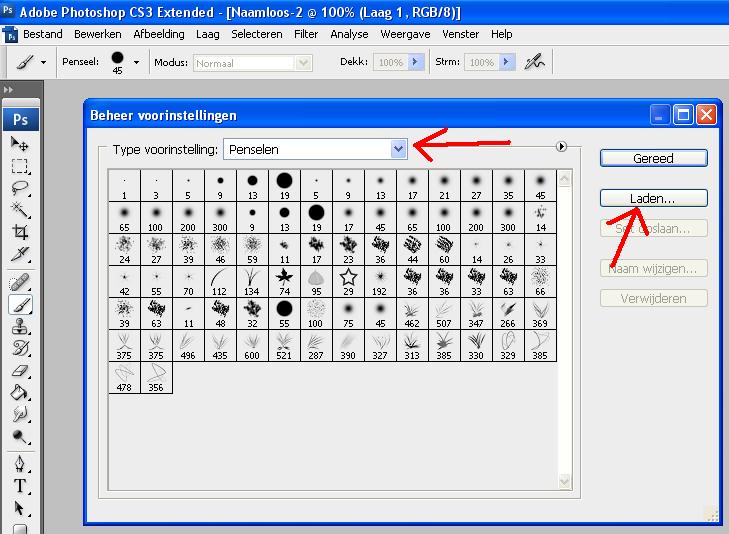
Task: Select the Pen tool
Action: coord(20,464)
